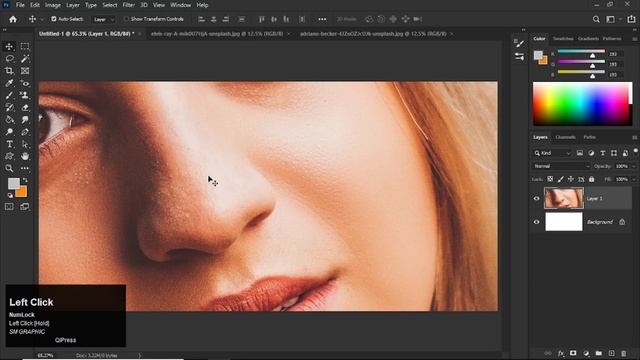The height and width of the screenshot is (360, 640).
Task: Swap foreground and background colors
Action: click(25, 180)
